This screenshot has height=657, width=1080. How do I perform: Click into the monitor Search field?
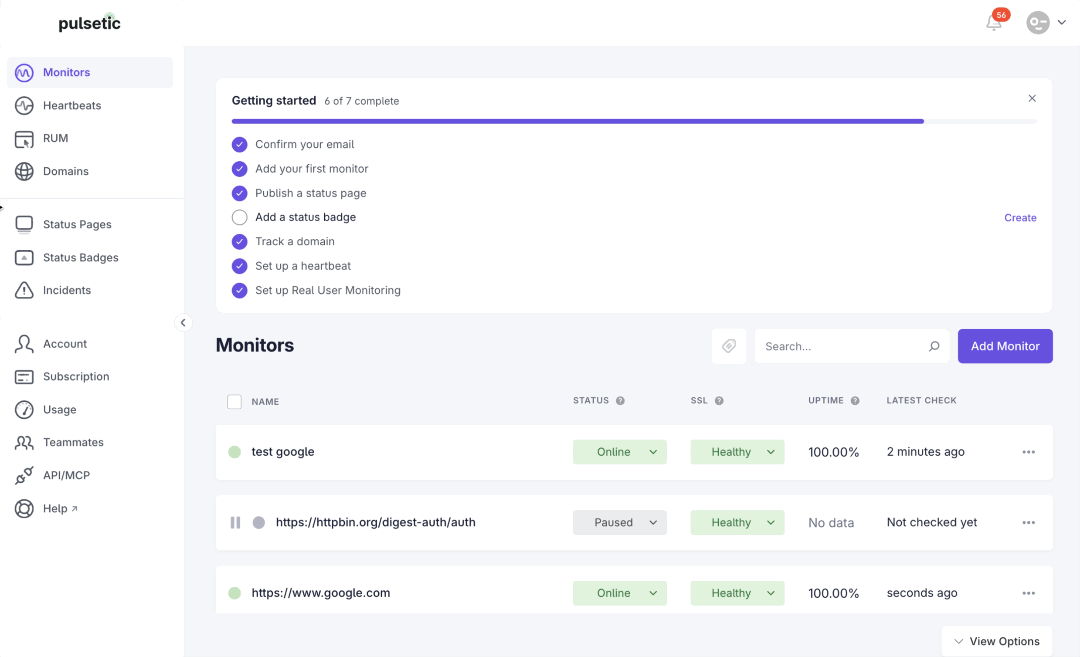[852, 346]
